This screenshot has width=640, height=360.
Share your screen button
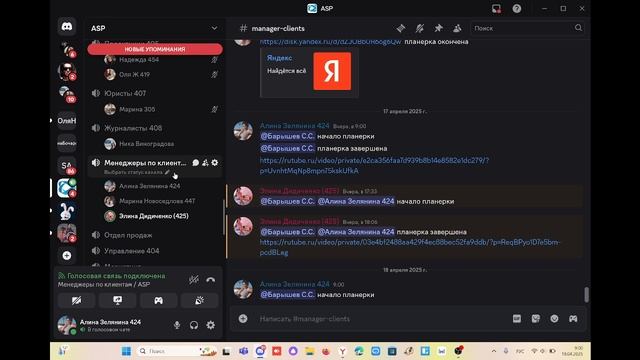point(118,301)
